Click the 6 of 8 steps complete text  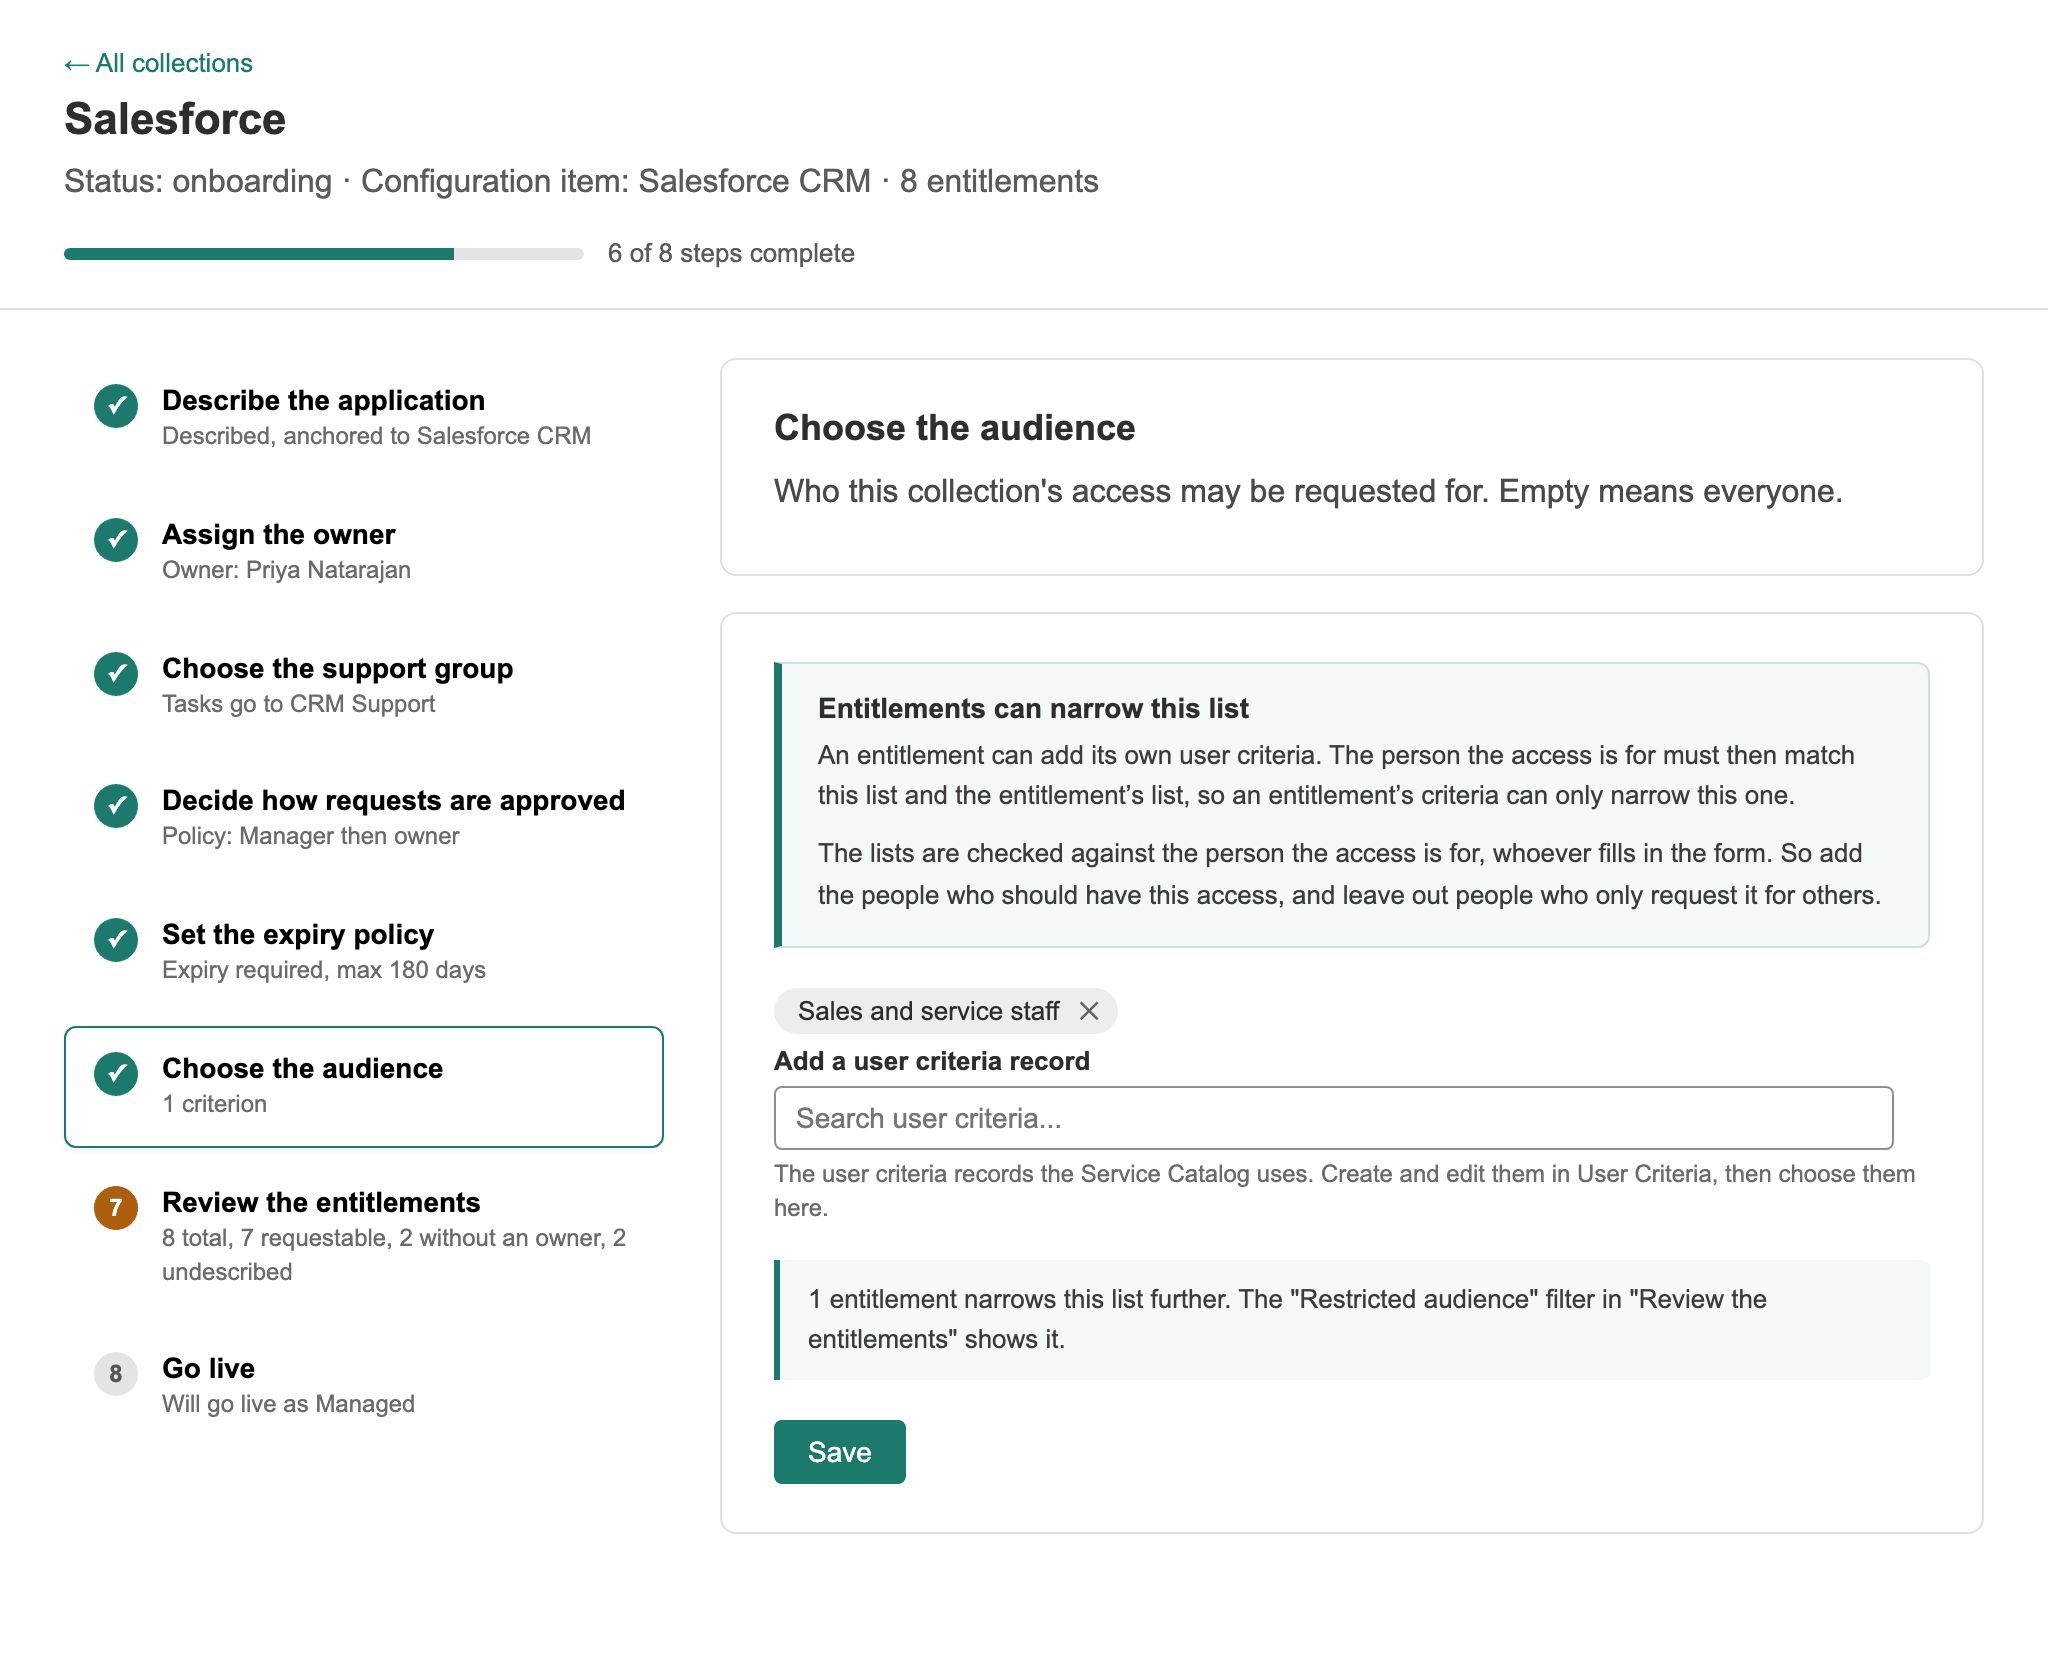(731, 253)
